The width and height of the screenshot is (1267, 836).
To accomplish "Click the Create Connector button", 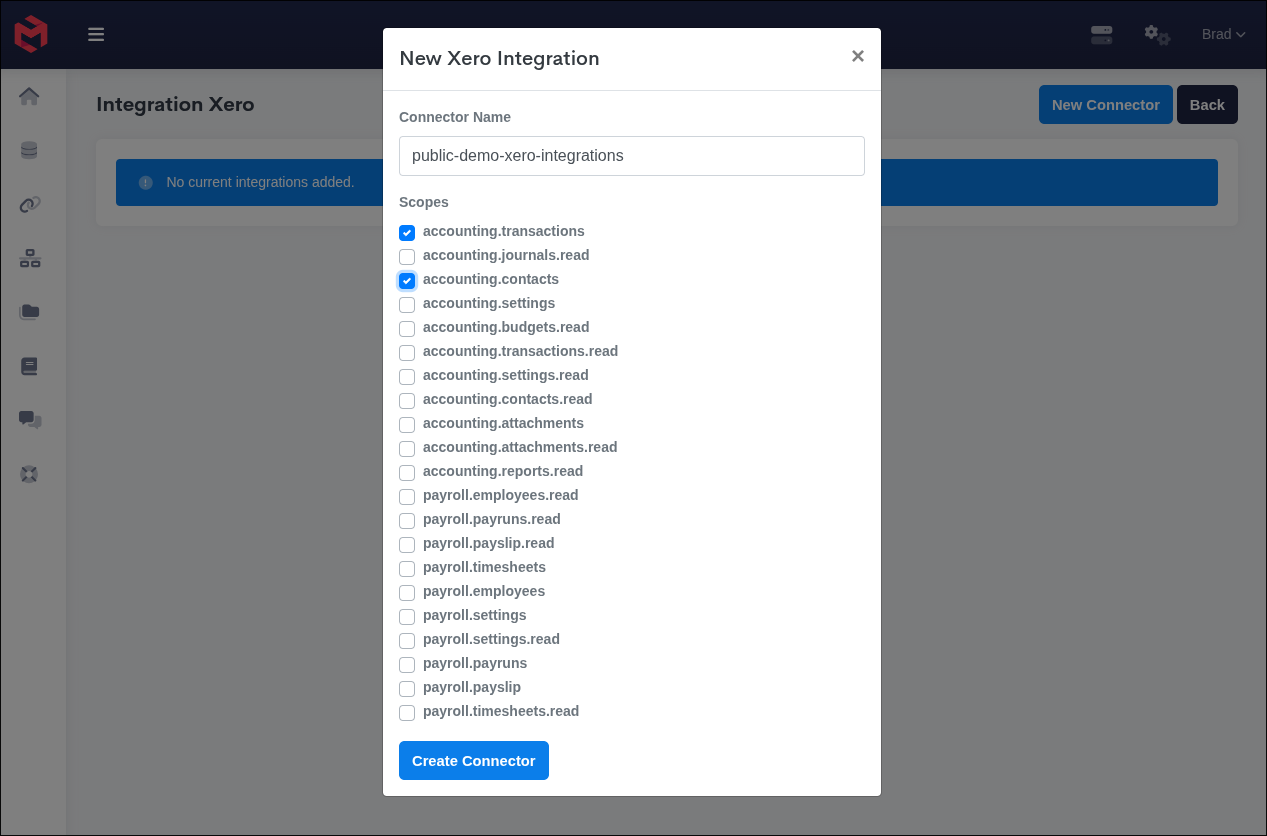I will tap(473, 760).
